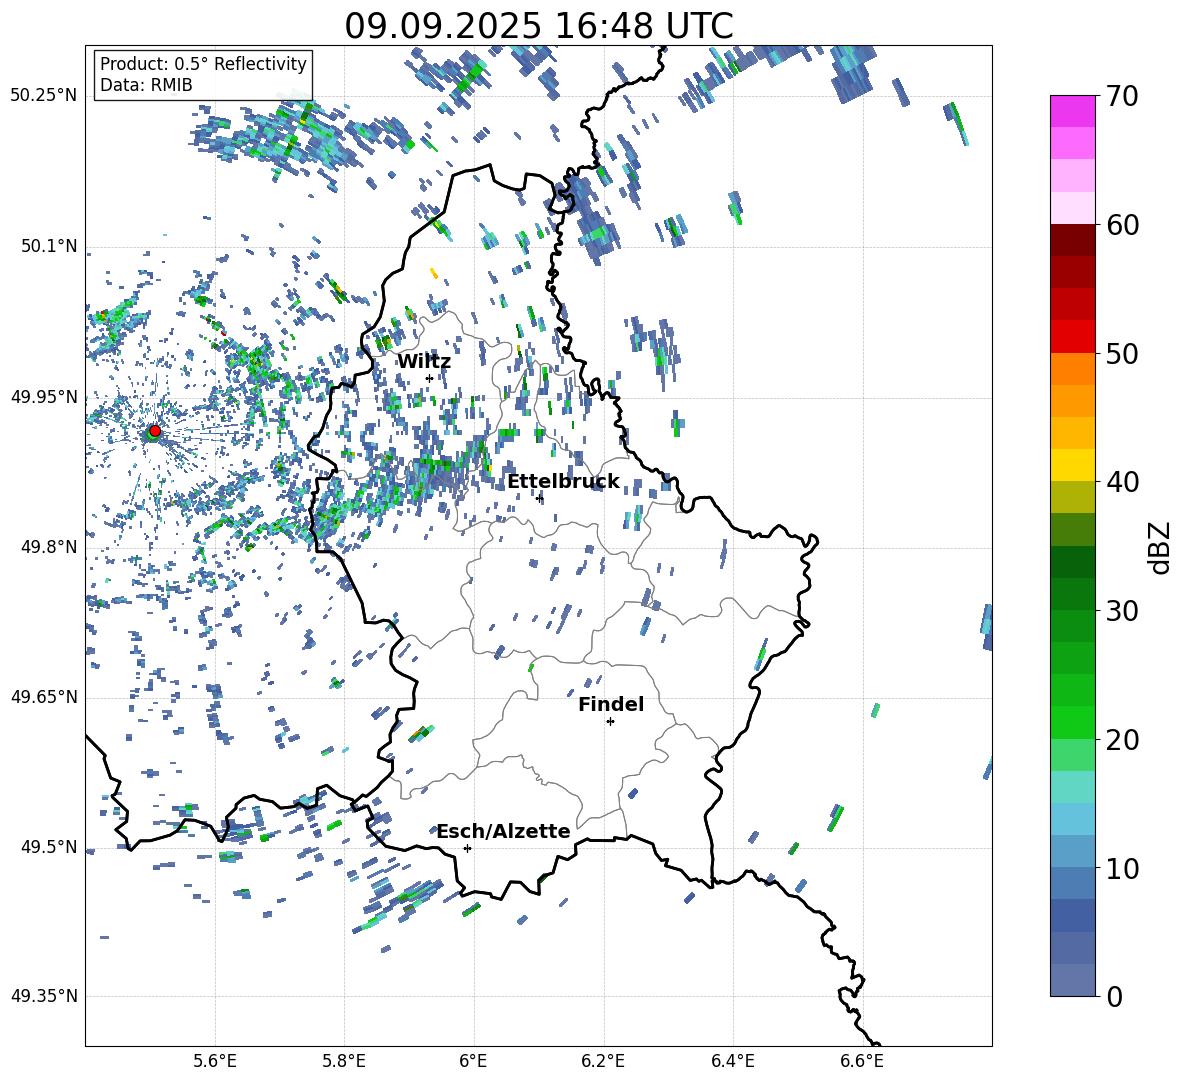Click the red radar site marker
The height and width of the screenshot is (1081, 1184).
(155, 431)
